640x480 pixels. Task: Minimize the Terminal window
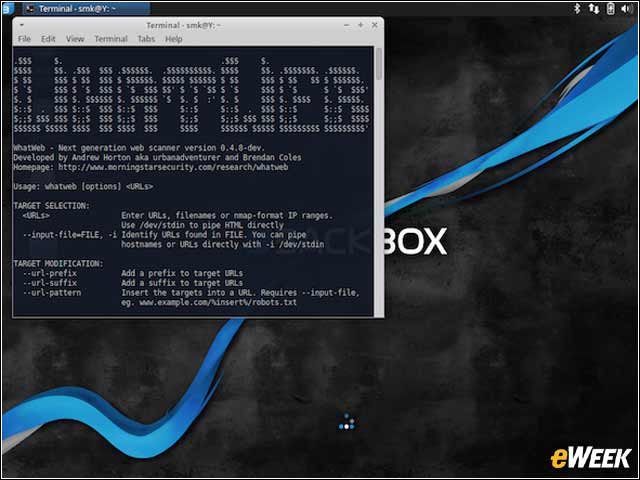[x=347, y=25]
